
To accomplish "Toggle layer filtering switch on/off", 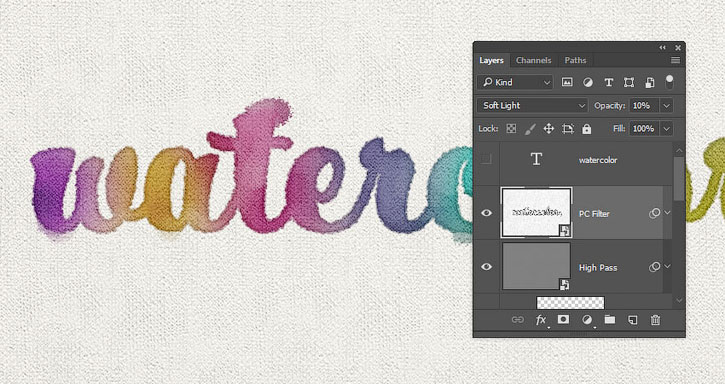I will pyautogui.click(x=669, y=81).
